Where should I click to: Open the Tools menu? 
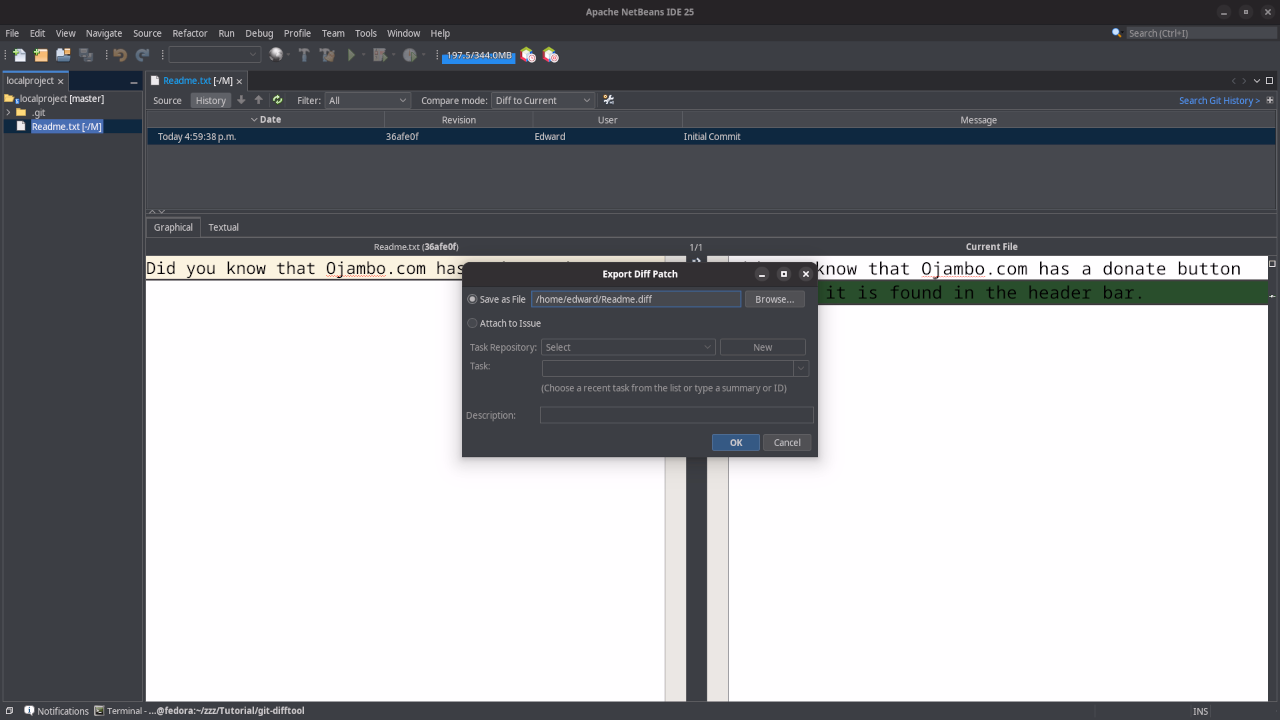pyautogui.click(x=366, y=33)
